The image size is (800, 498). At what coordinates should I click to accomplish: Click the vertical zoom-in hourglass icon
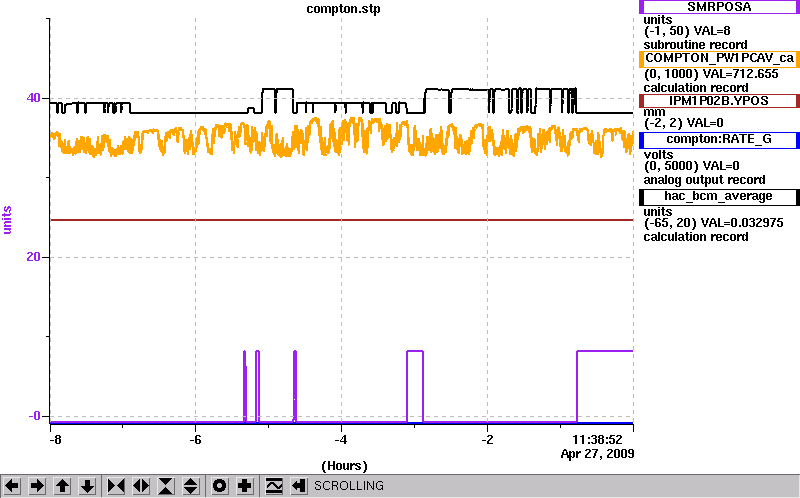coord(166,486)
